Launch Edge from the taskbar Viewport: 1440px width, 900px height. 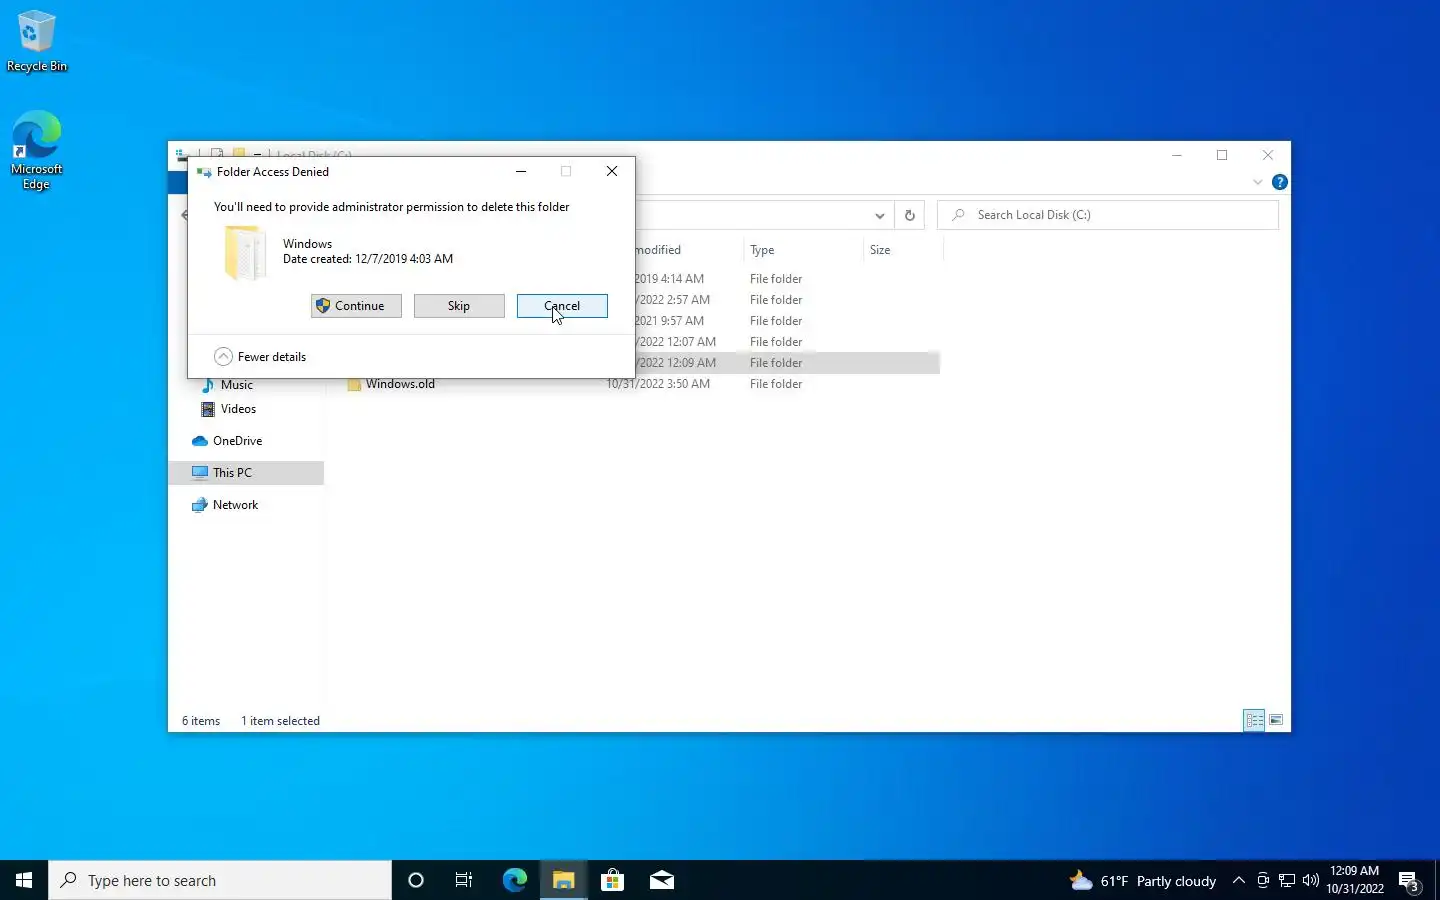coord(514,880)
